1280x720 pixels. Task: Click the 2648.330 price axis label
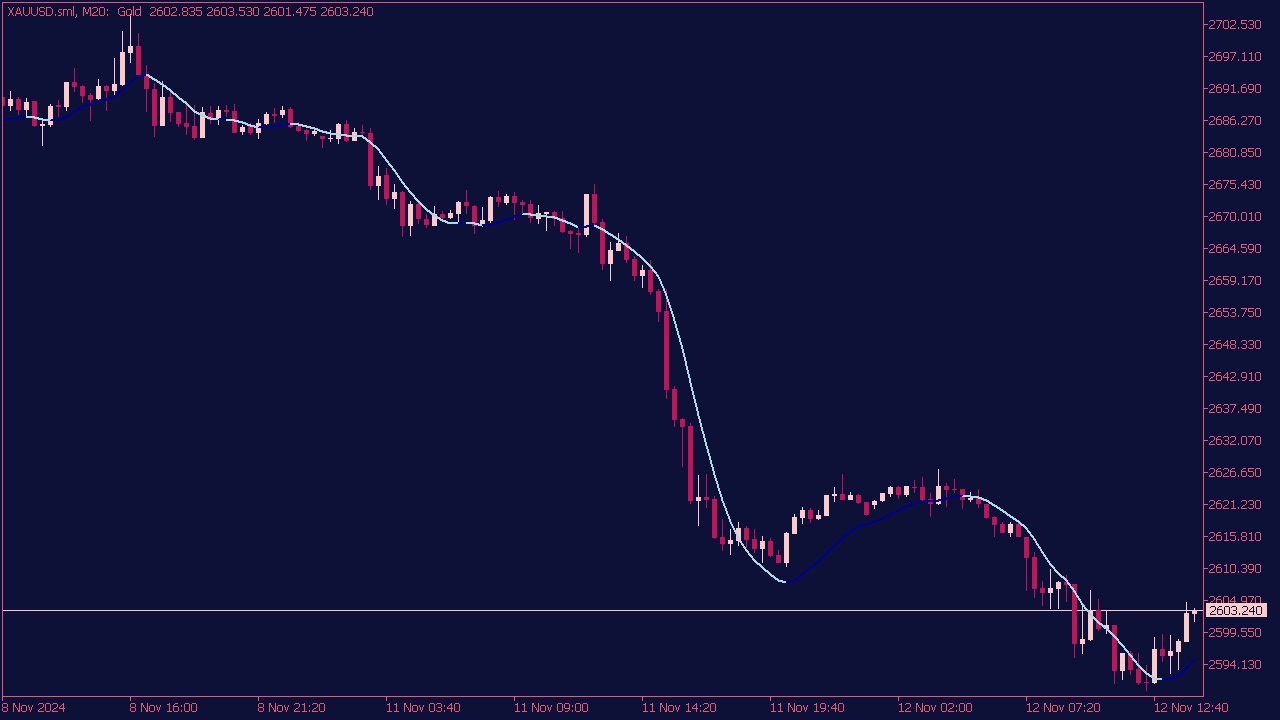[x=1236, y=344]
